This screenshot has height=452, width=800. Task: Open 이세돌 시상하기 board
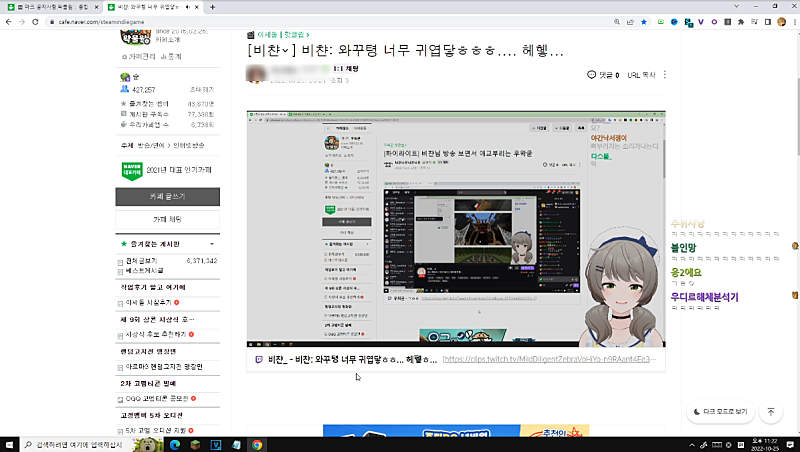click(148, 303)
